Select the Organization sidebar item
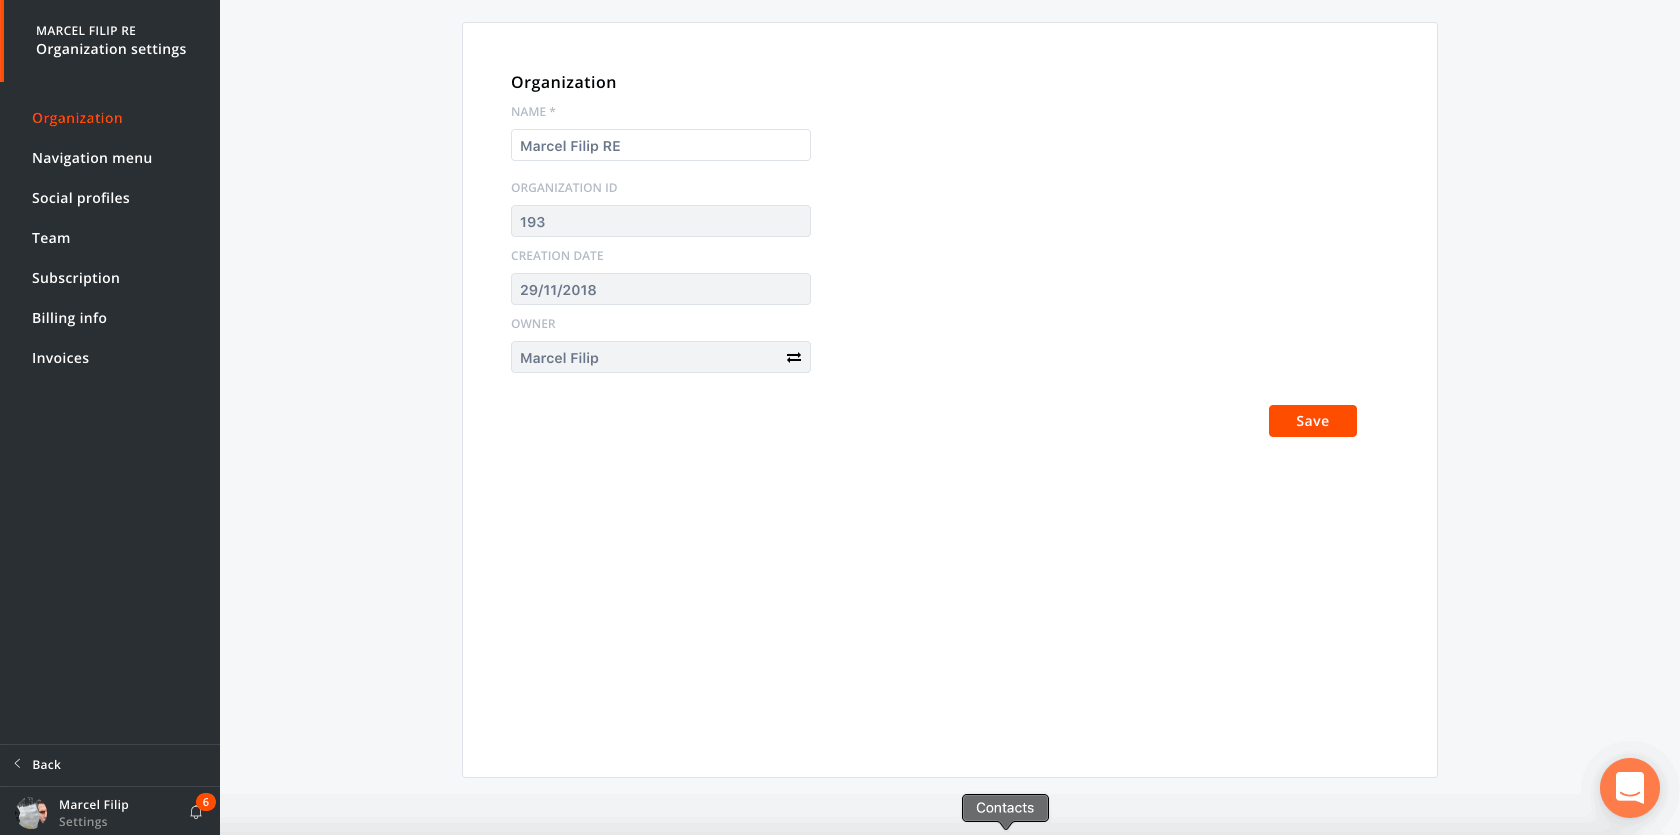This screenshot has width=1680, height=835. coord(77,118)
